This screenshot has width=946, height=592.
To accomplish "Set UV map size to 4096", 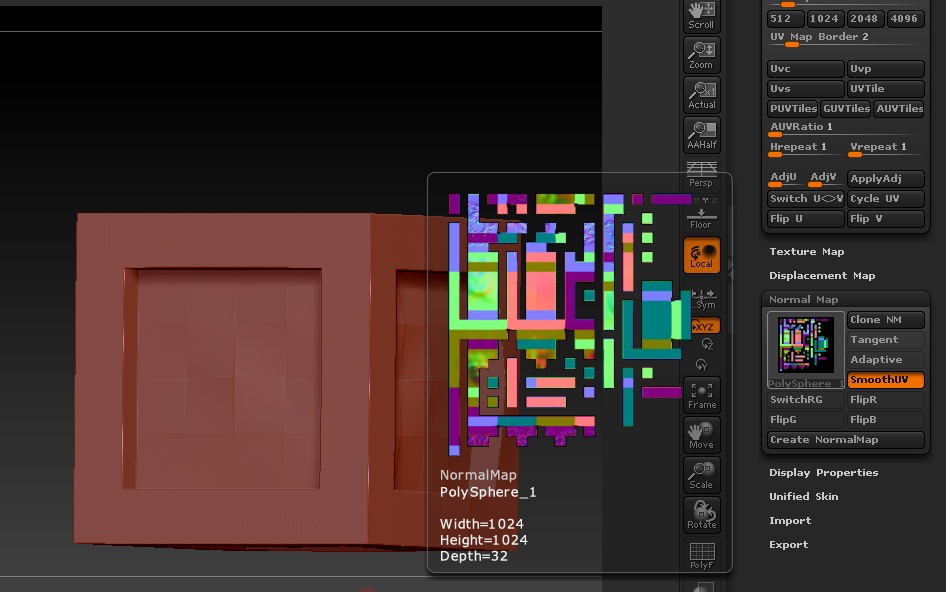I will point(904,19).
